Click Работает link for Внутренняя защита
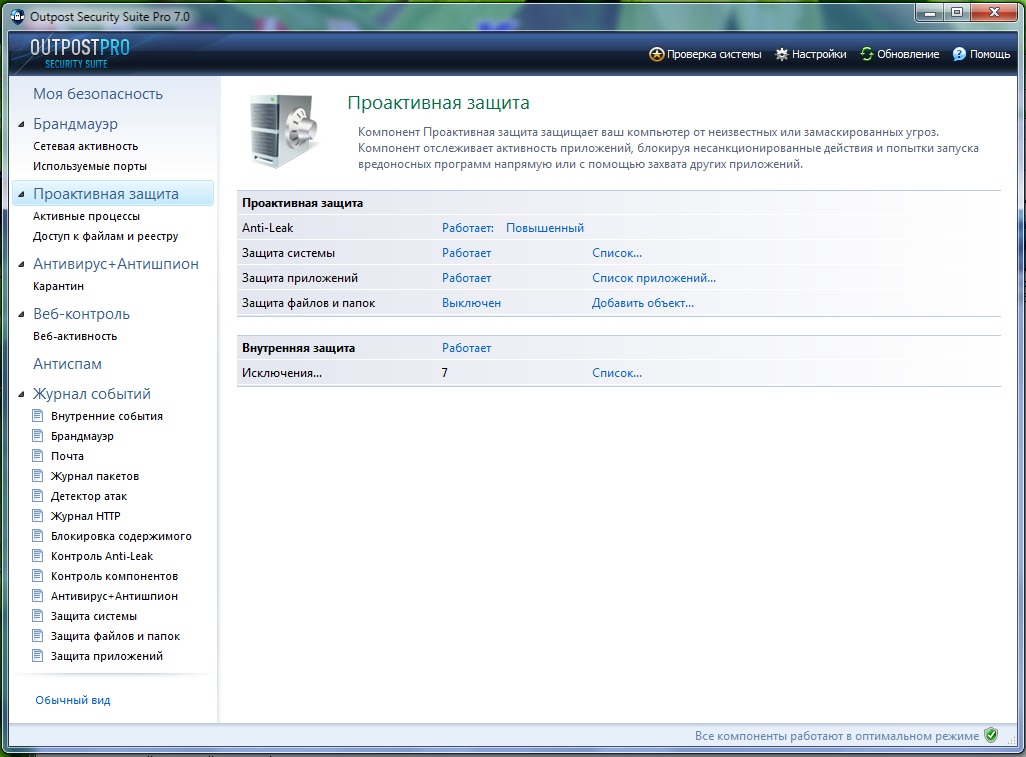Image resolution: width=1026 pixels, height=757 pixels. tap(467, 348)
